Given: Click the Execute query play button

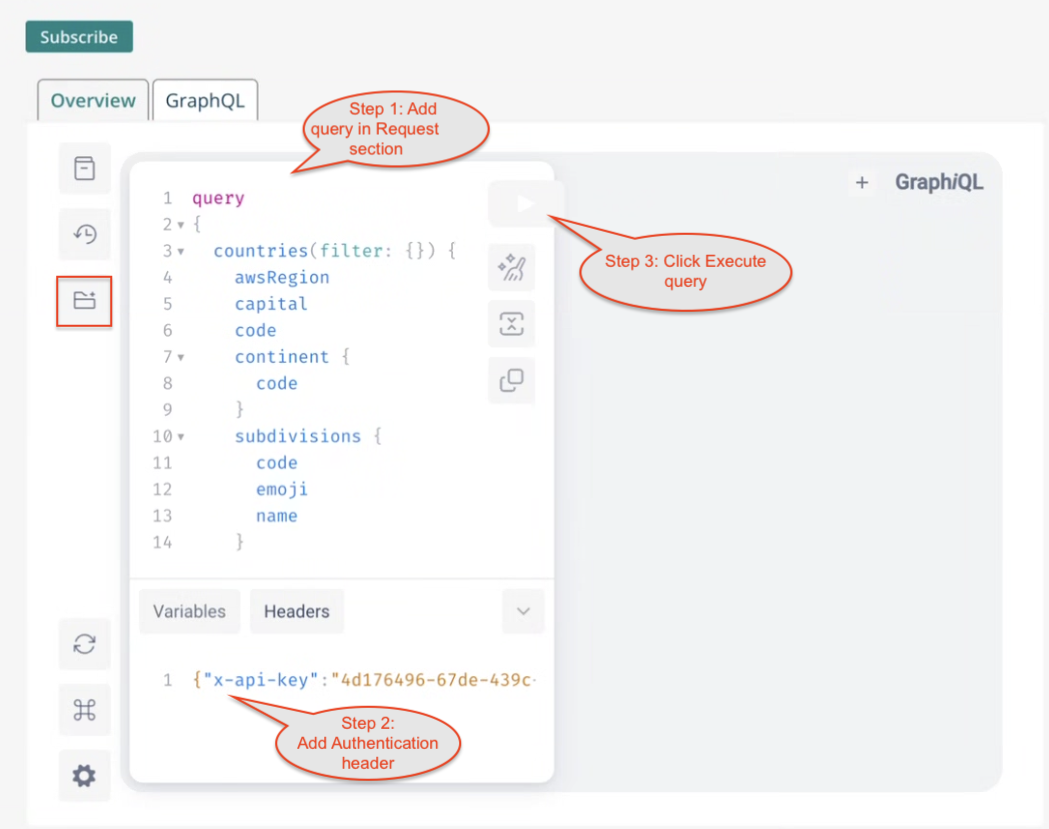Looking at the screenshot, I should point(525,204).
